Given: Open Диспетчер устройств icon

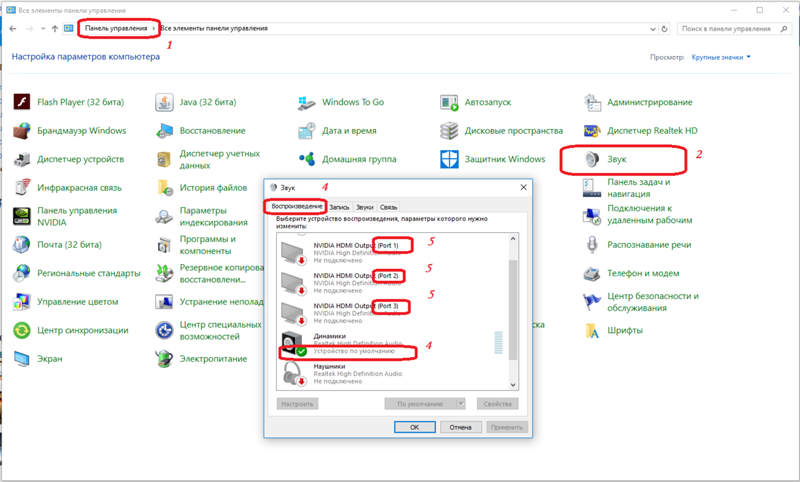Looking at the screenshot, I should [21, 159].
